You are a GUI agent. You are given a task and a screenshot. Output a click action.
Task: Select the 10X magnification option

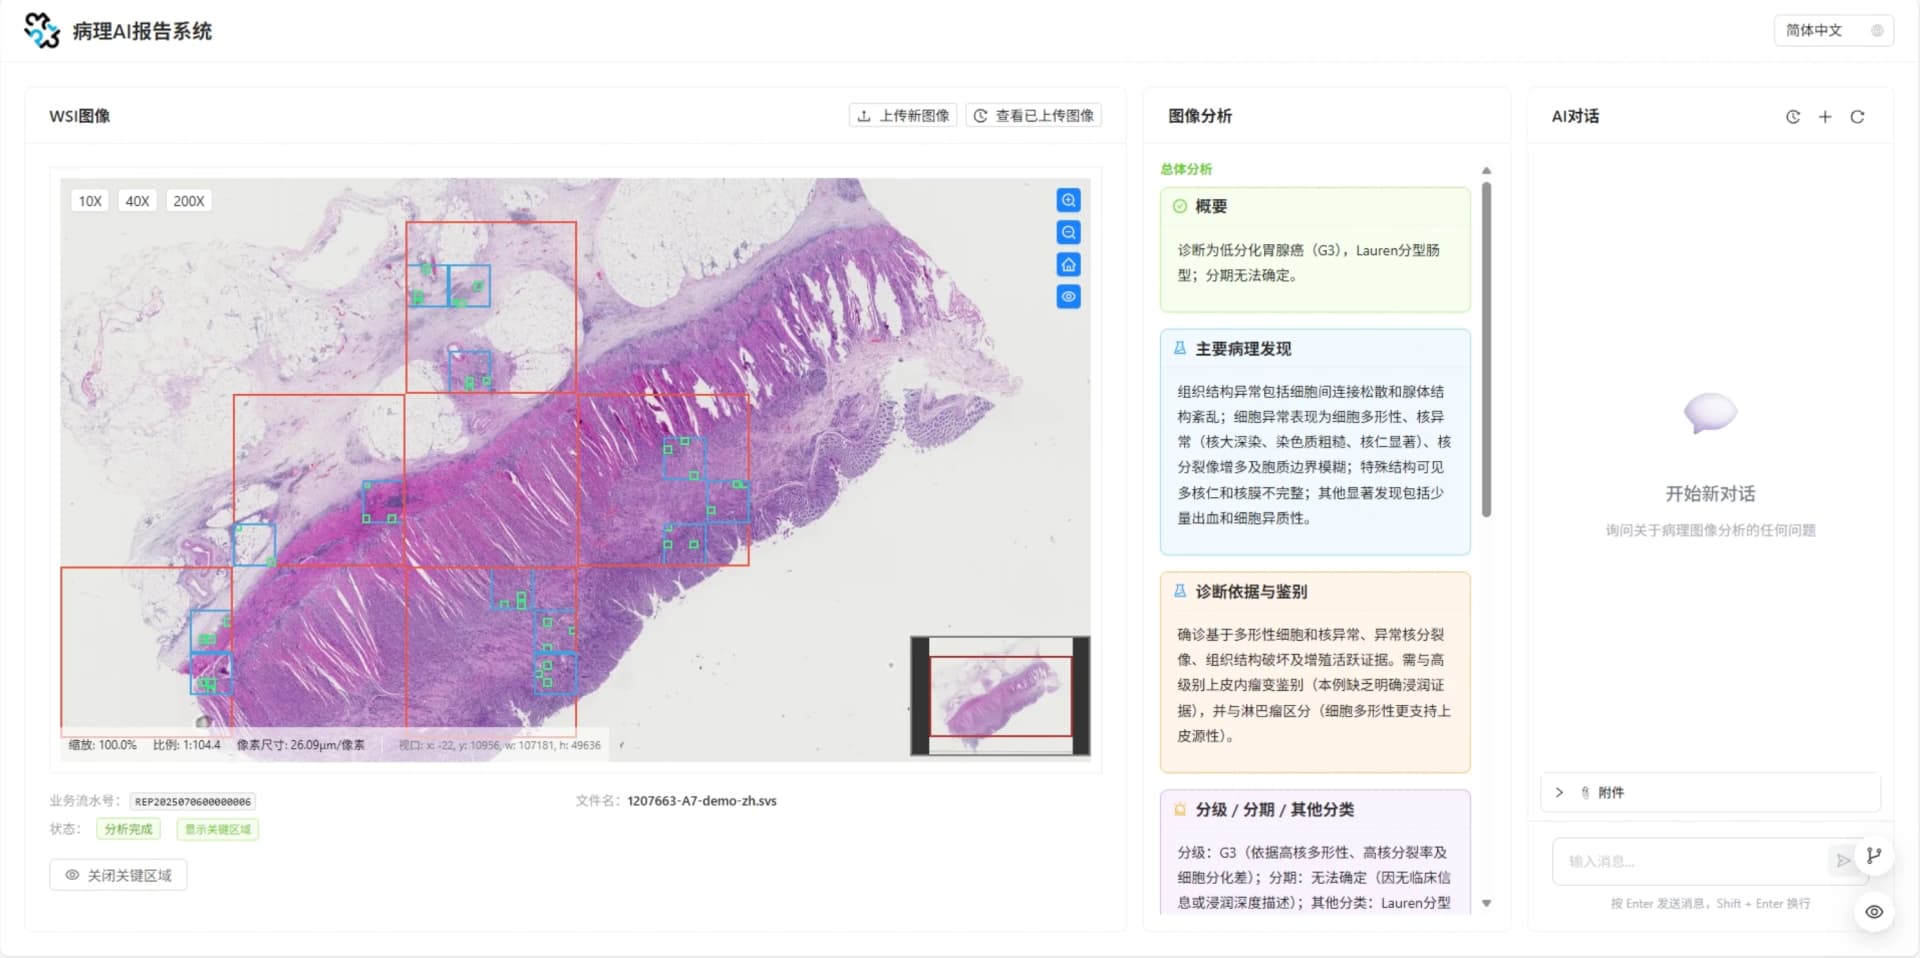90,201
